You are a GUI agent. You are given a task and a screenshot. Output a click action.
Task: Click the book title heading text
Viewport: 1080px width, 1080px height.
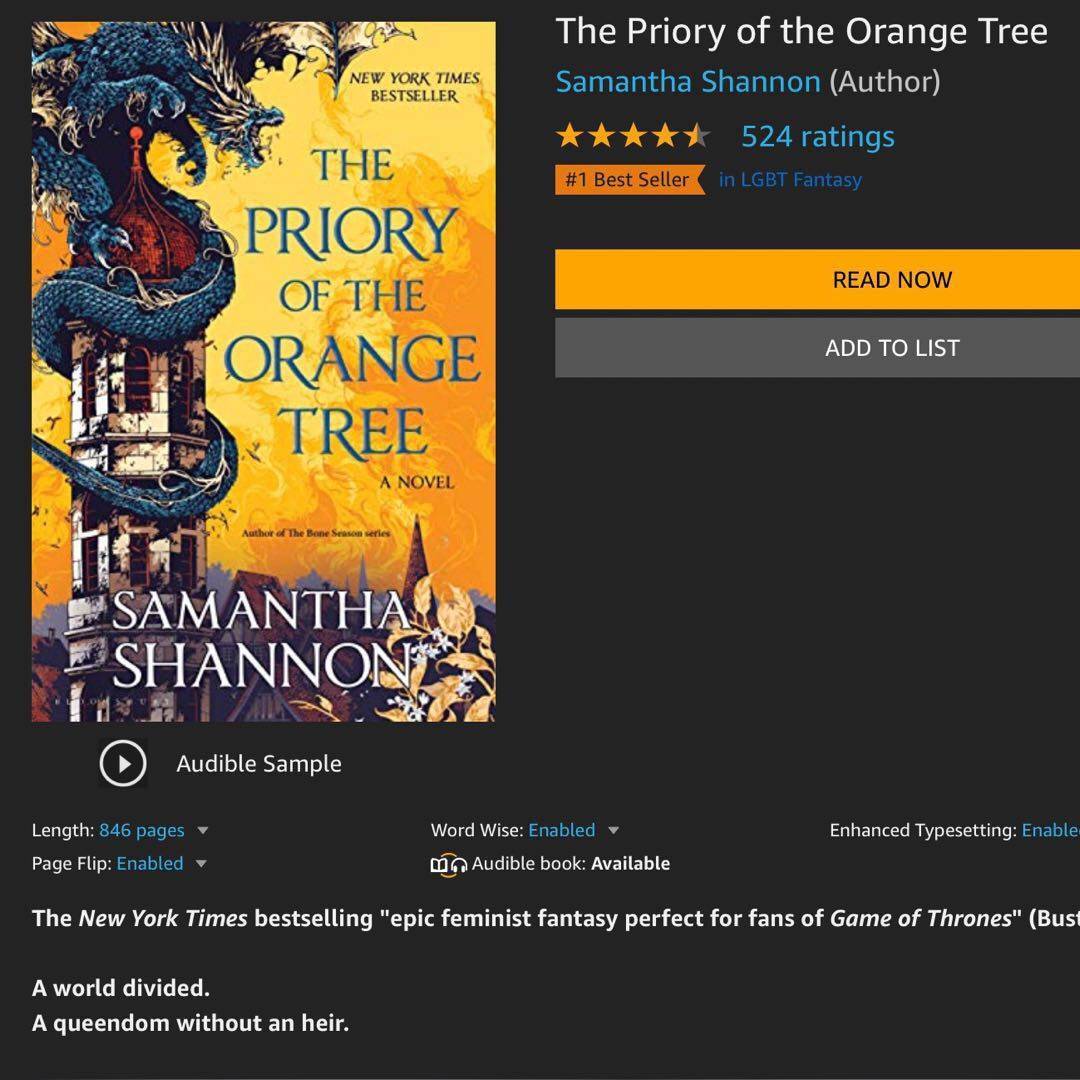click(x=801, y=32)
